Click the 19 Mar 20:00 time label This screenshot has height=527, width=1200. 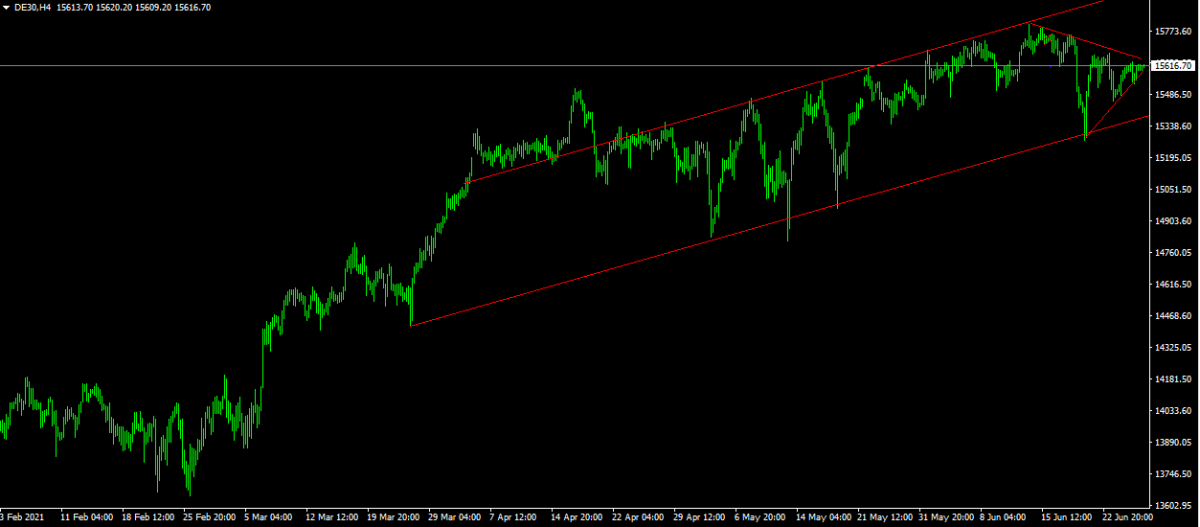pyautogui.click(x=395, y=518)
